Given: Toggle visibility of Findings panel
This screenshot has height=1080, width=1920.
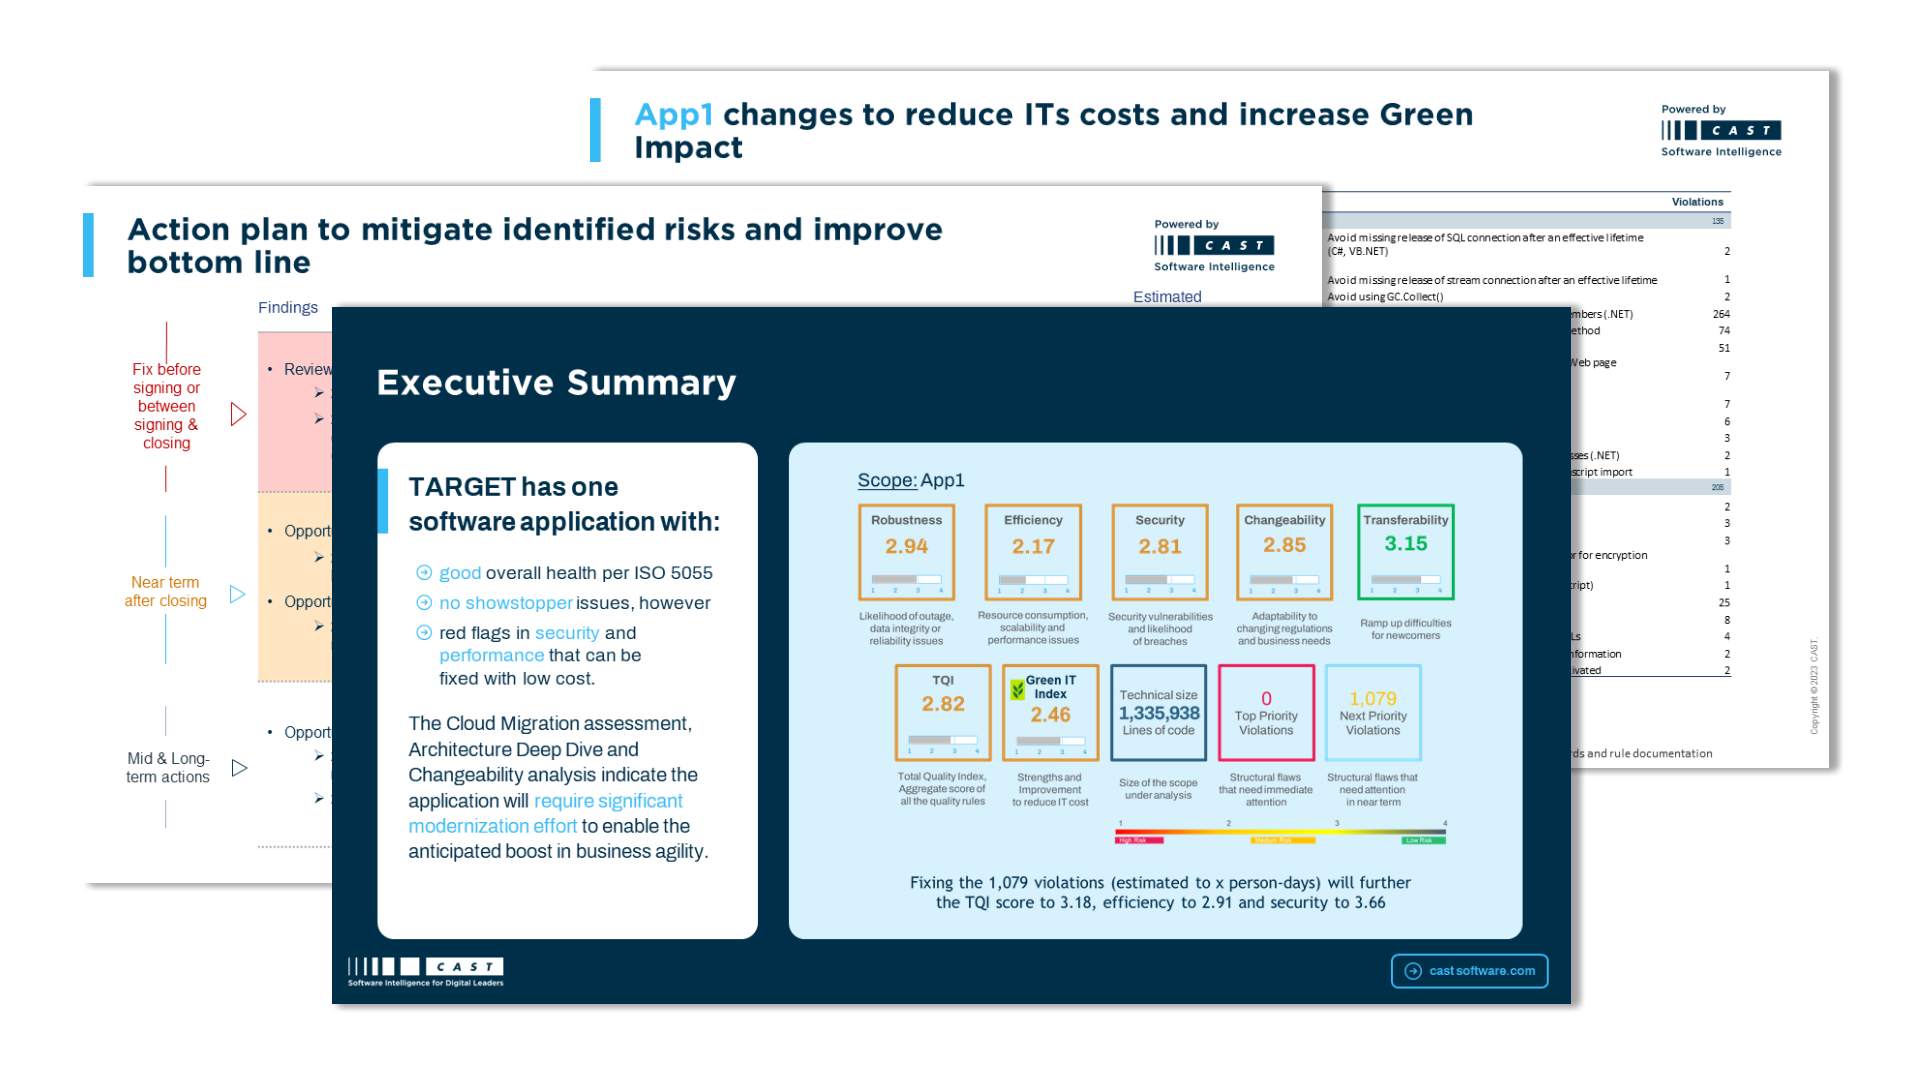Looking at the screenshot, I should click(x=285, y=306).
